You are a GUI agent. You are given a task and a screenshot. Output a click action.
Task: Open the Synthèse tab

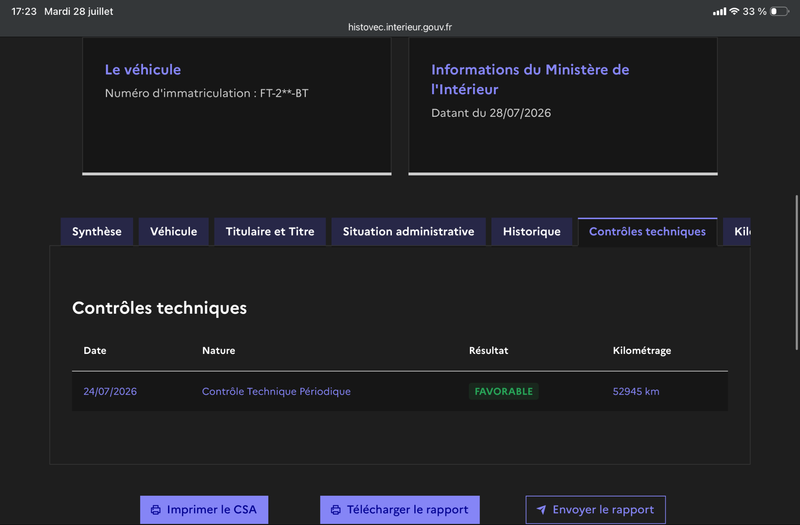coord(97,232)
